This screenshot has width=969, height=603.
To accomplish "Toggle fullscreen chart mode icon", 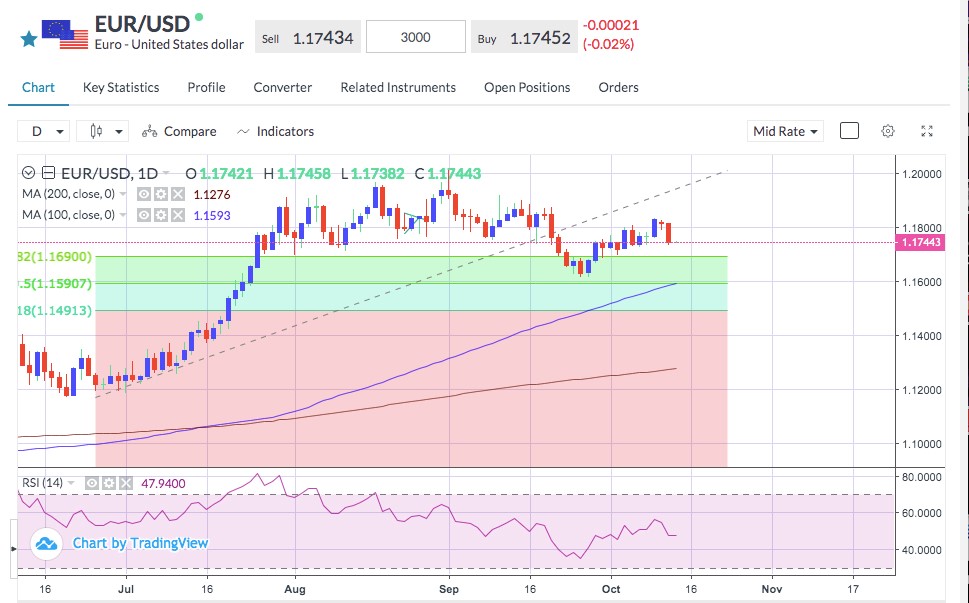I will click(x=926, y=131).
